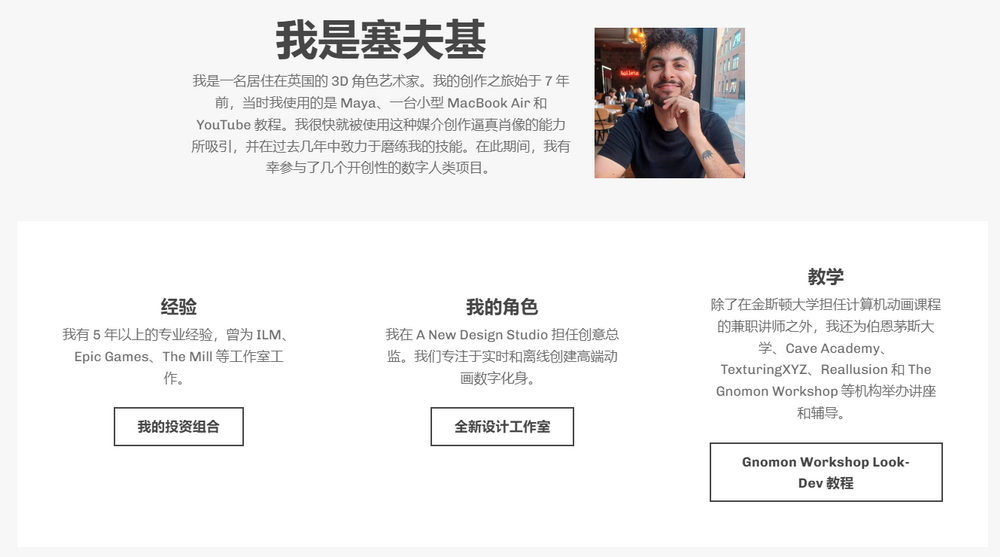Click the Maya text in intro paragraph
Viewport: 1000px width, 557px height.
(358, 103)
